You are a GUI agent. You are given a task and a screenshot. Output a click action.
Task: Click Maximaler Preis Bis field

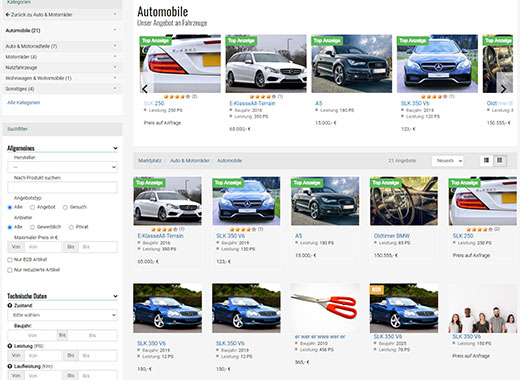(98, 247)
